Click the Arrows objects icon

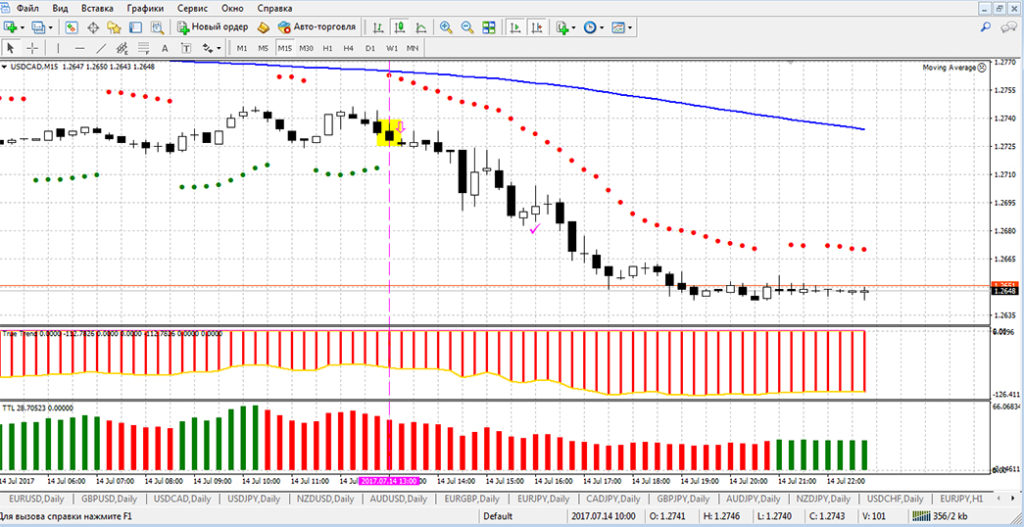click(x=208, y=48)
